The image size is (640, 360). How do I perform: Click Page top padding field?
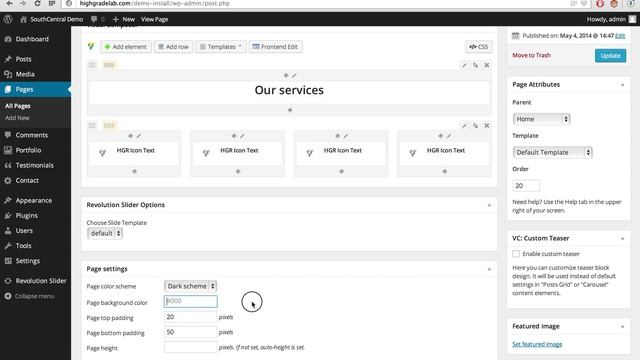tap(190, 317)
